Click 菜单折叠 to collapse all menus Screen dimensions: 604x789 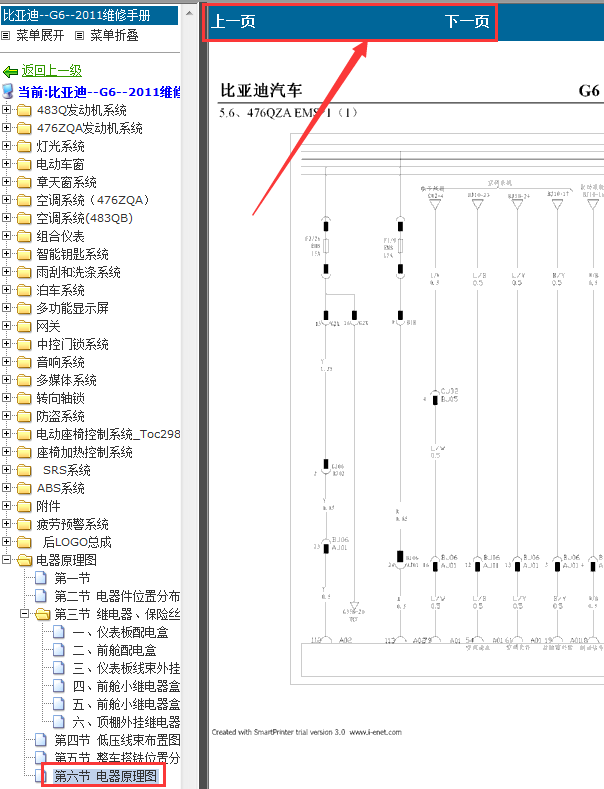click(114, 35)
